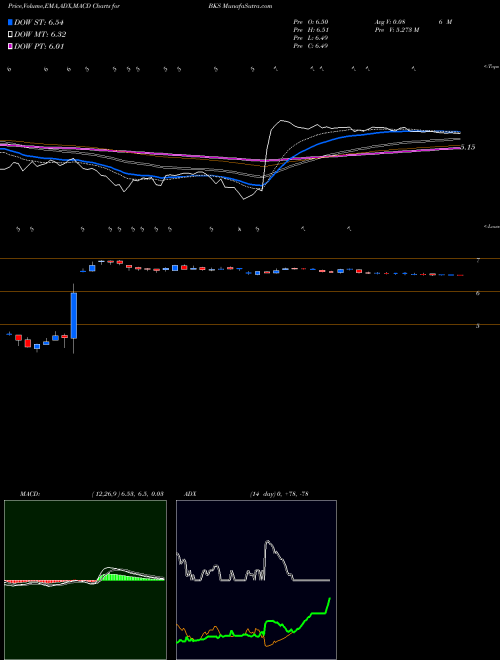This screenshot has height=660, width=500.
Task: Click the magenta DOW PT legend swatch
Action: coord(10,46)
